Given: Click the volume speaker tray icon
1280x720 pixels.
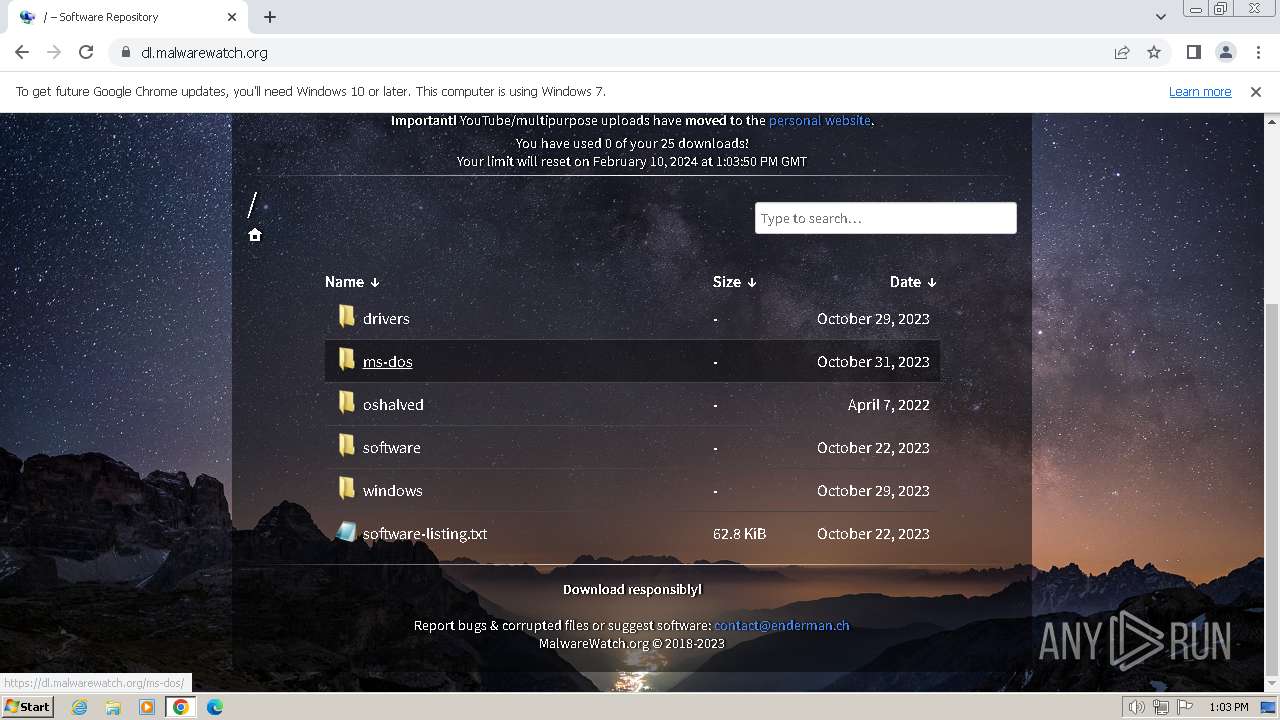Looking at the screenshot, I should [1137, 707].
